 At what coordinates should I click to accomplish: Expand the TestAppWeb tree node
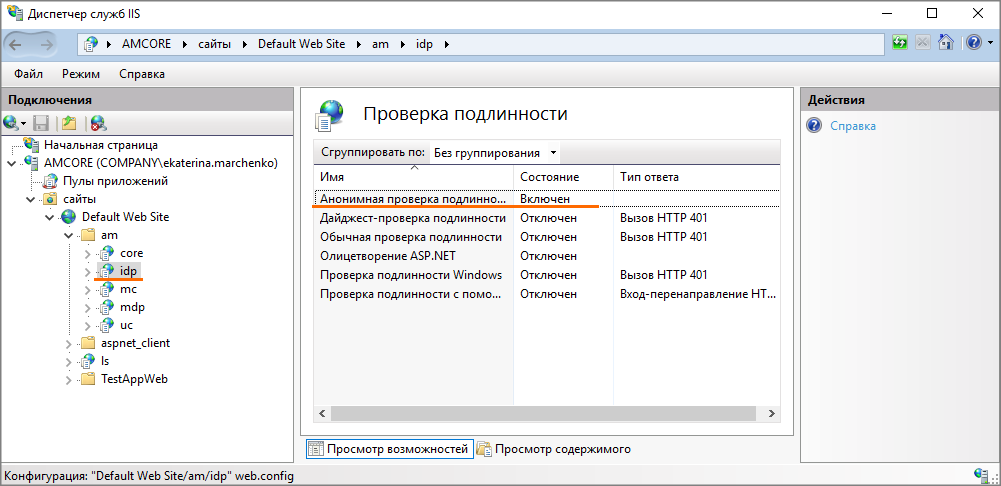[x=69, y=379]
